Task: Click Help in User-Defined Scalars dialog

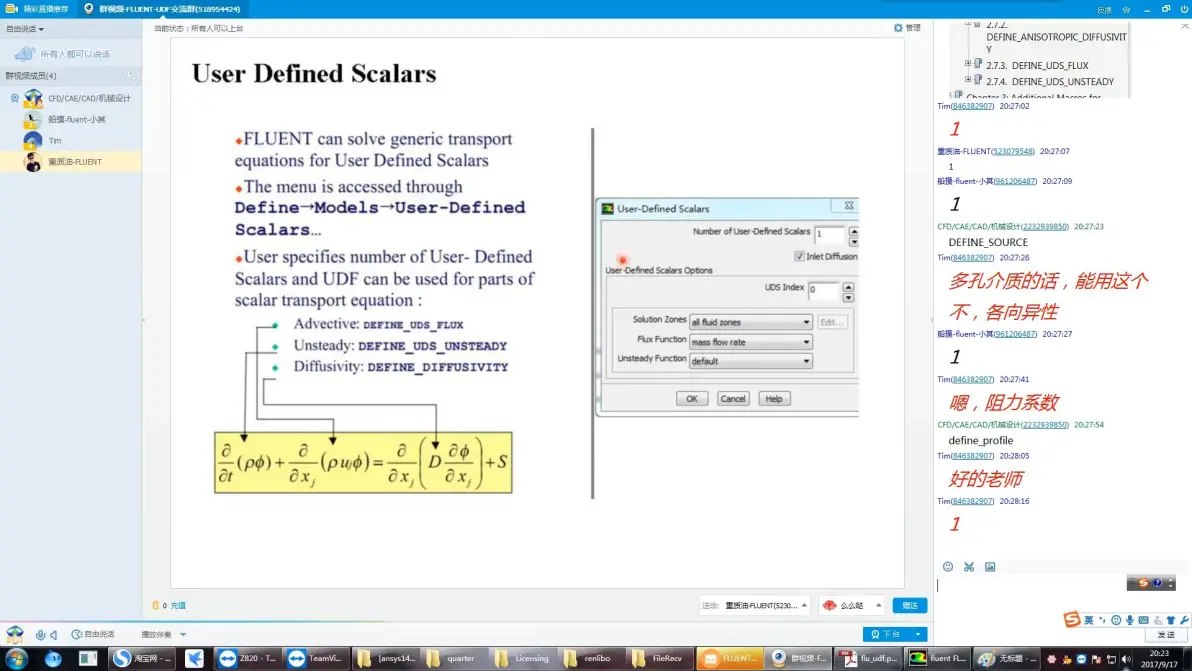Action: (774, 399)
